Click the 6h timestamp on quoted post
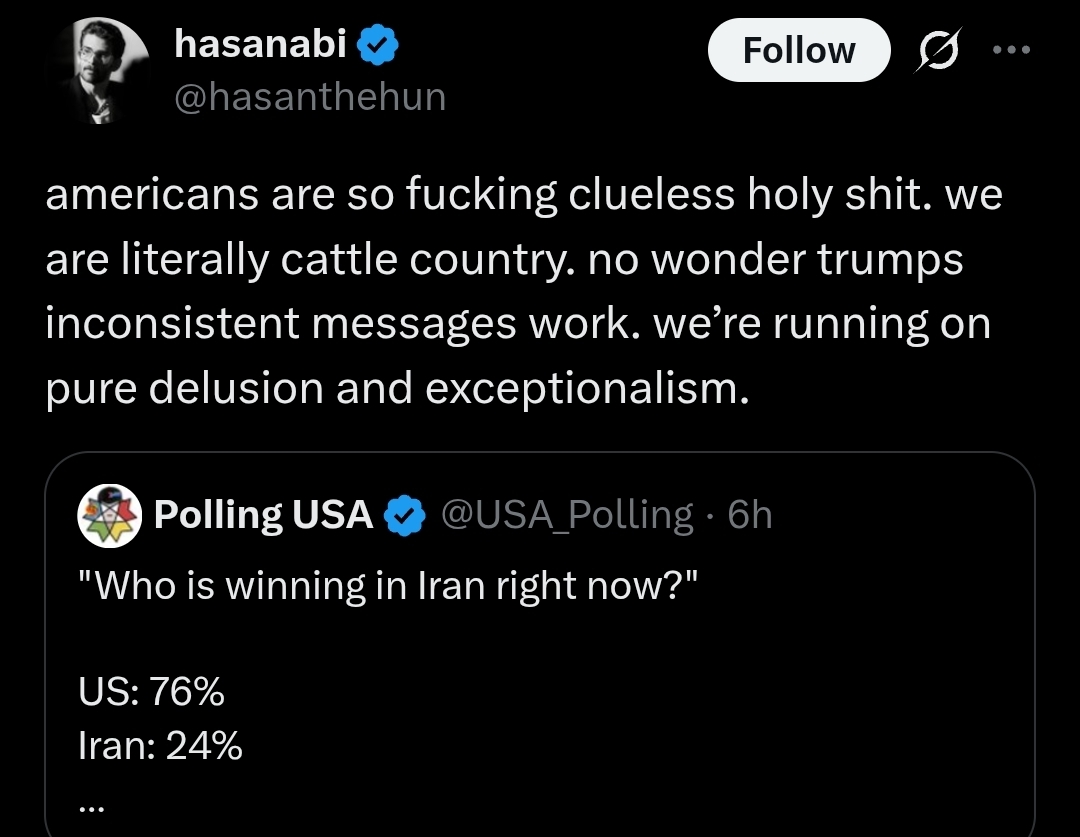Image resolution: width=1080 pixels, height=837 pixels. tap(750, 515)
